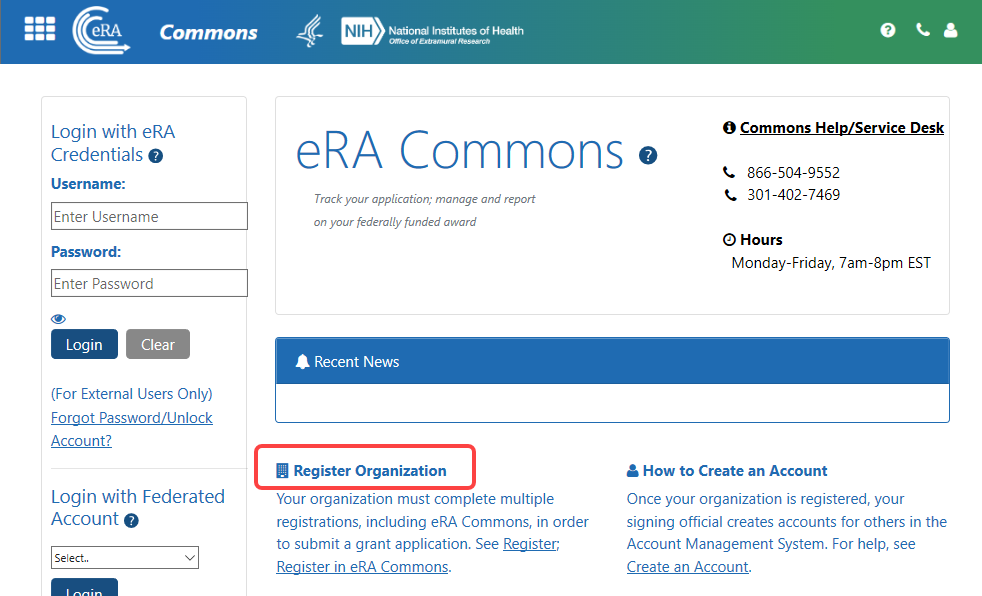This screenshot has height=596, width=982.
Task: Click the help icon beside eRA Commons heading
Action: coord(648,155)
